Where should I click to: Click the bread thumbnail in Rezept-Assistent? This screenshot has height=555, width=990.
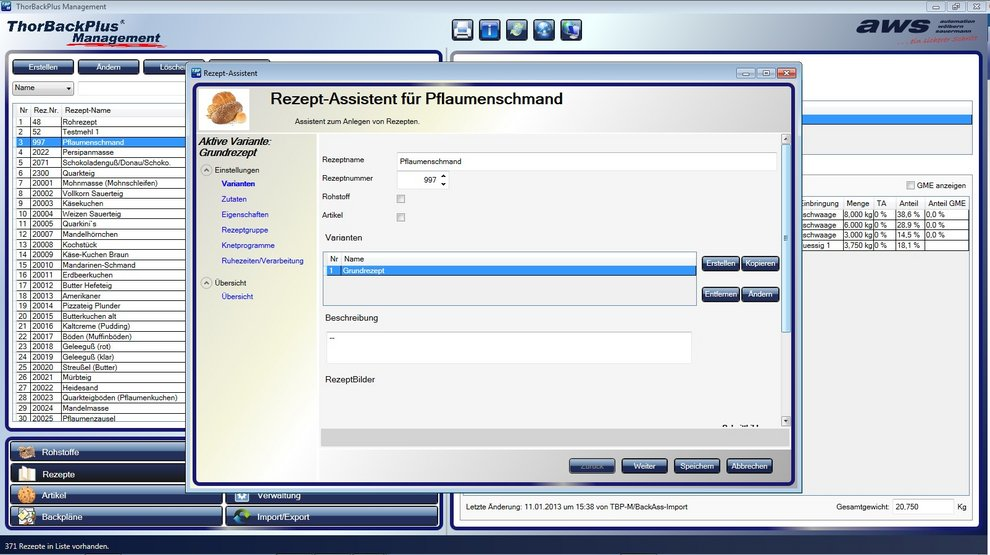[x=225, y=108]
